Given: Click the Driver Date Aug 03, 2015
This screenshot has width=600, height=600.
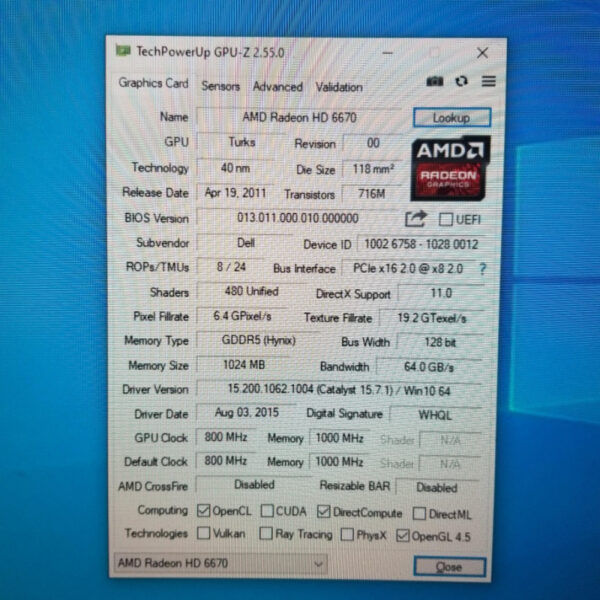Looking at the screenshot, I should click(x=246, y=412).
